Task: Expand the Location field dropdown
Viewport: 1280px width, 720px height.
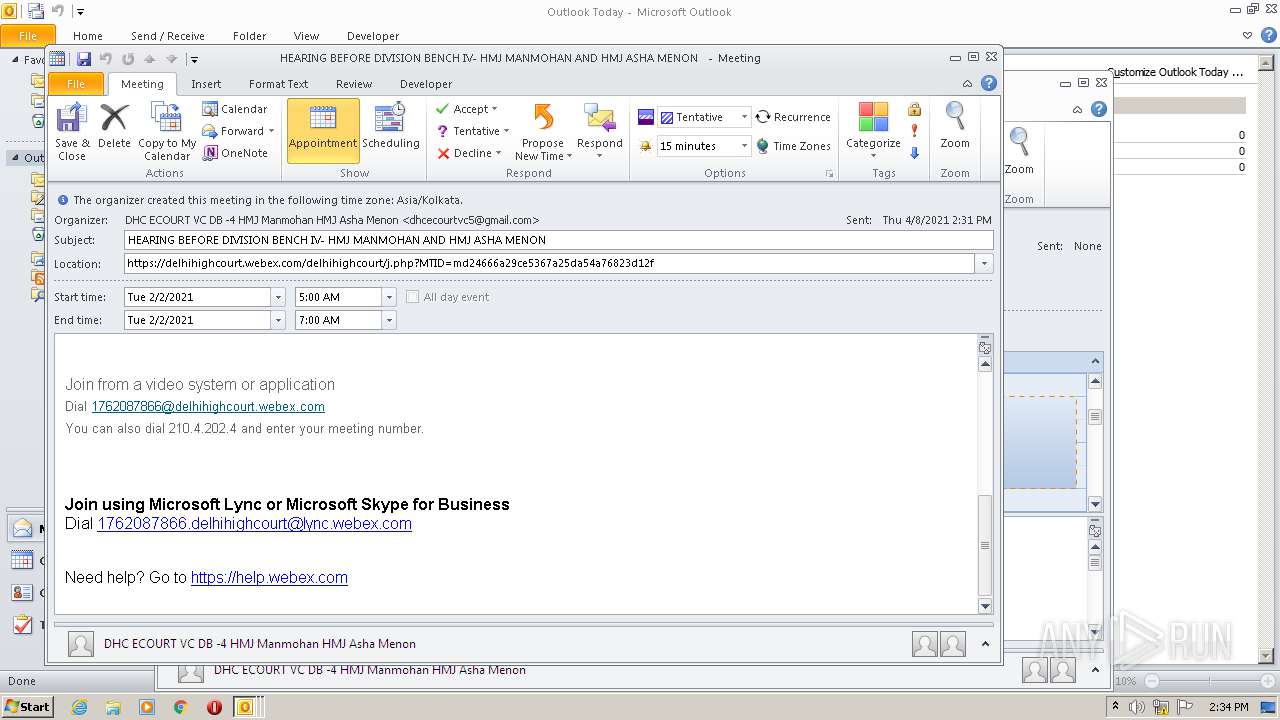Action: (x=985, y=264)
